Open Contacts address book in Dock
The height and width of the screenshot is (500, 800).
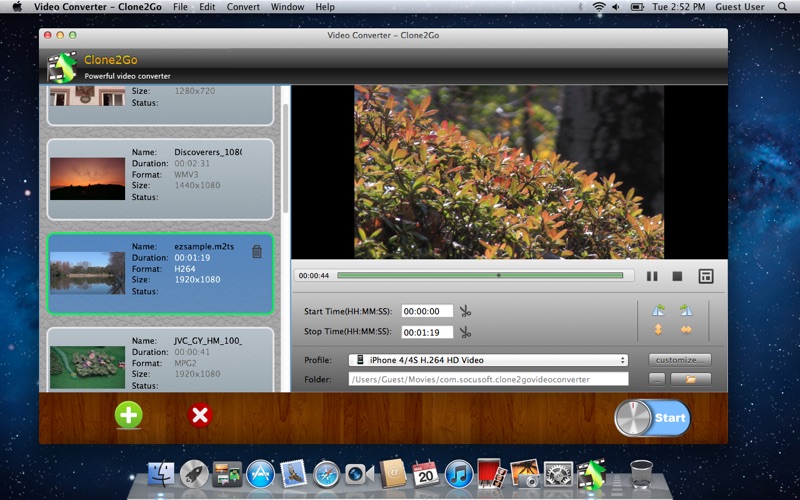(x=393, y=474)
